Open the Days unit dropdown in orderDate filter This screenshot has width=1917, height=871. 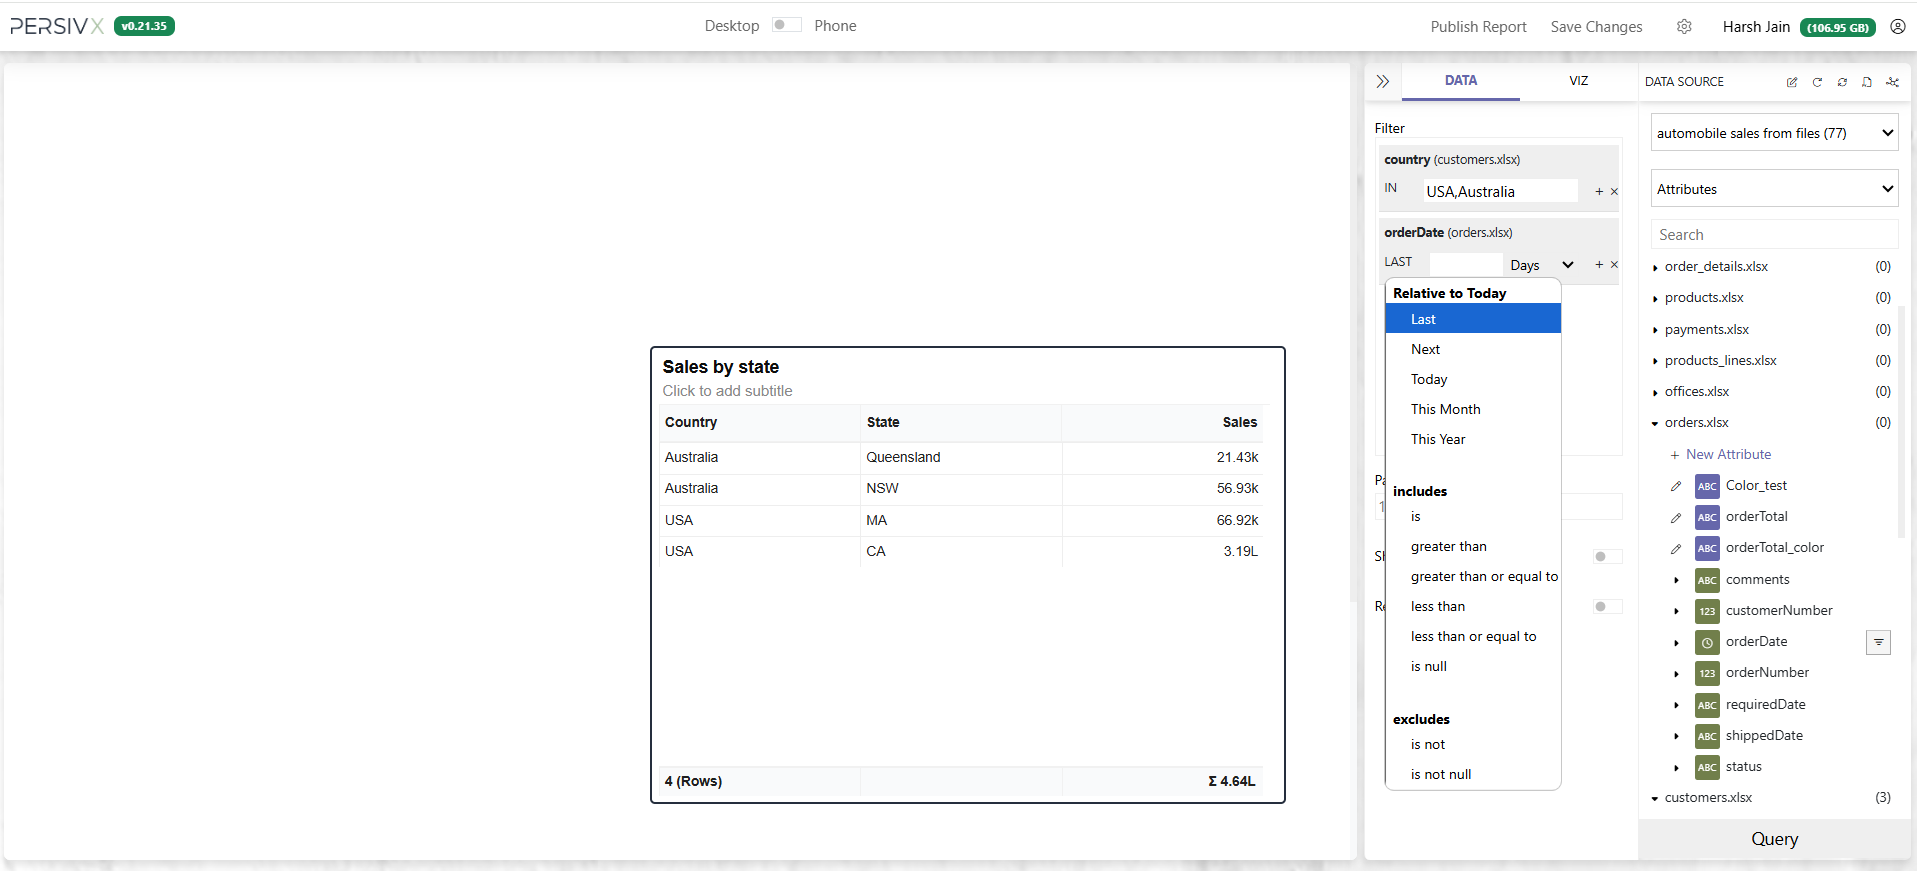(x=1542, y=265)
